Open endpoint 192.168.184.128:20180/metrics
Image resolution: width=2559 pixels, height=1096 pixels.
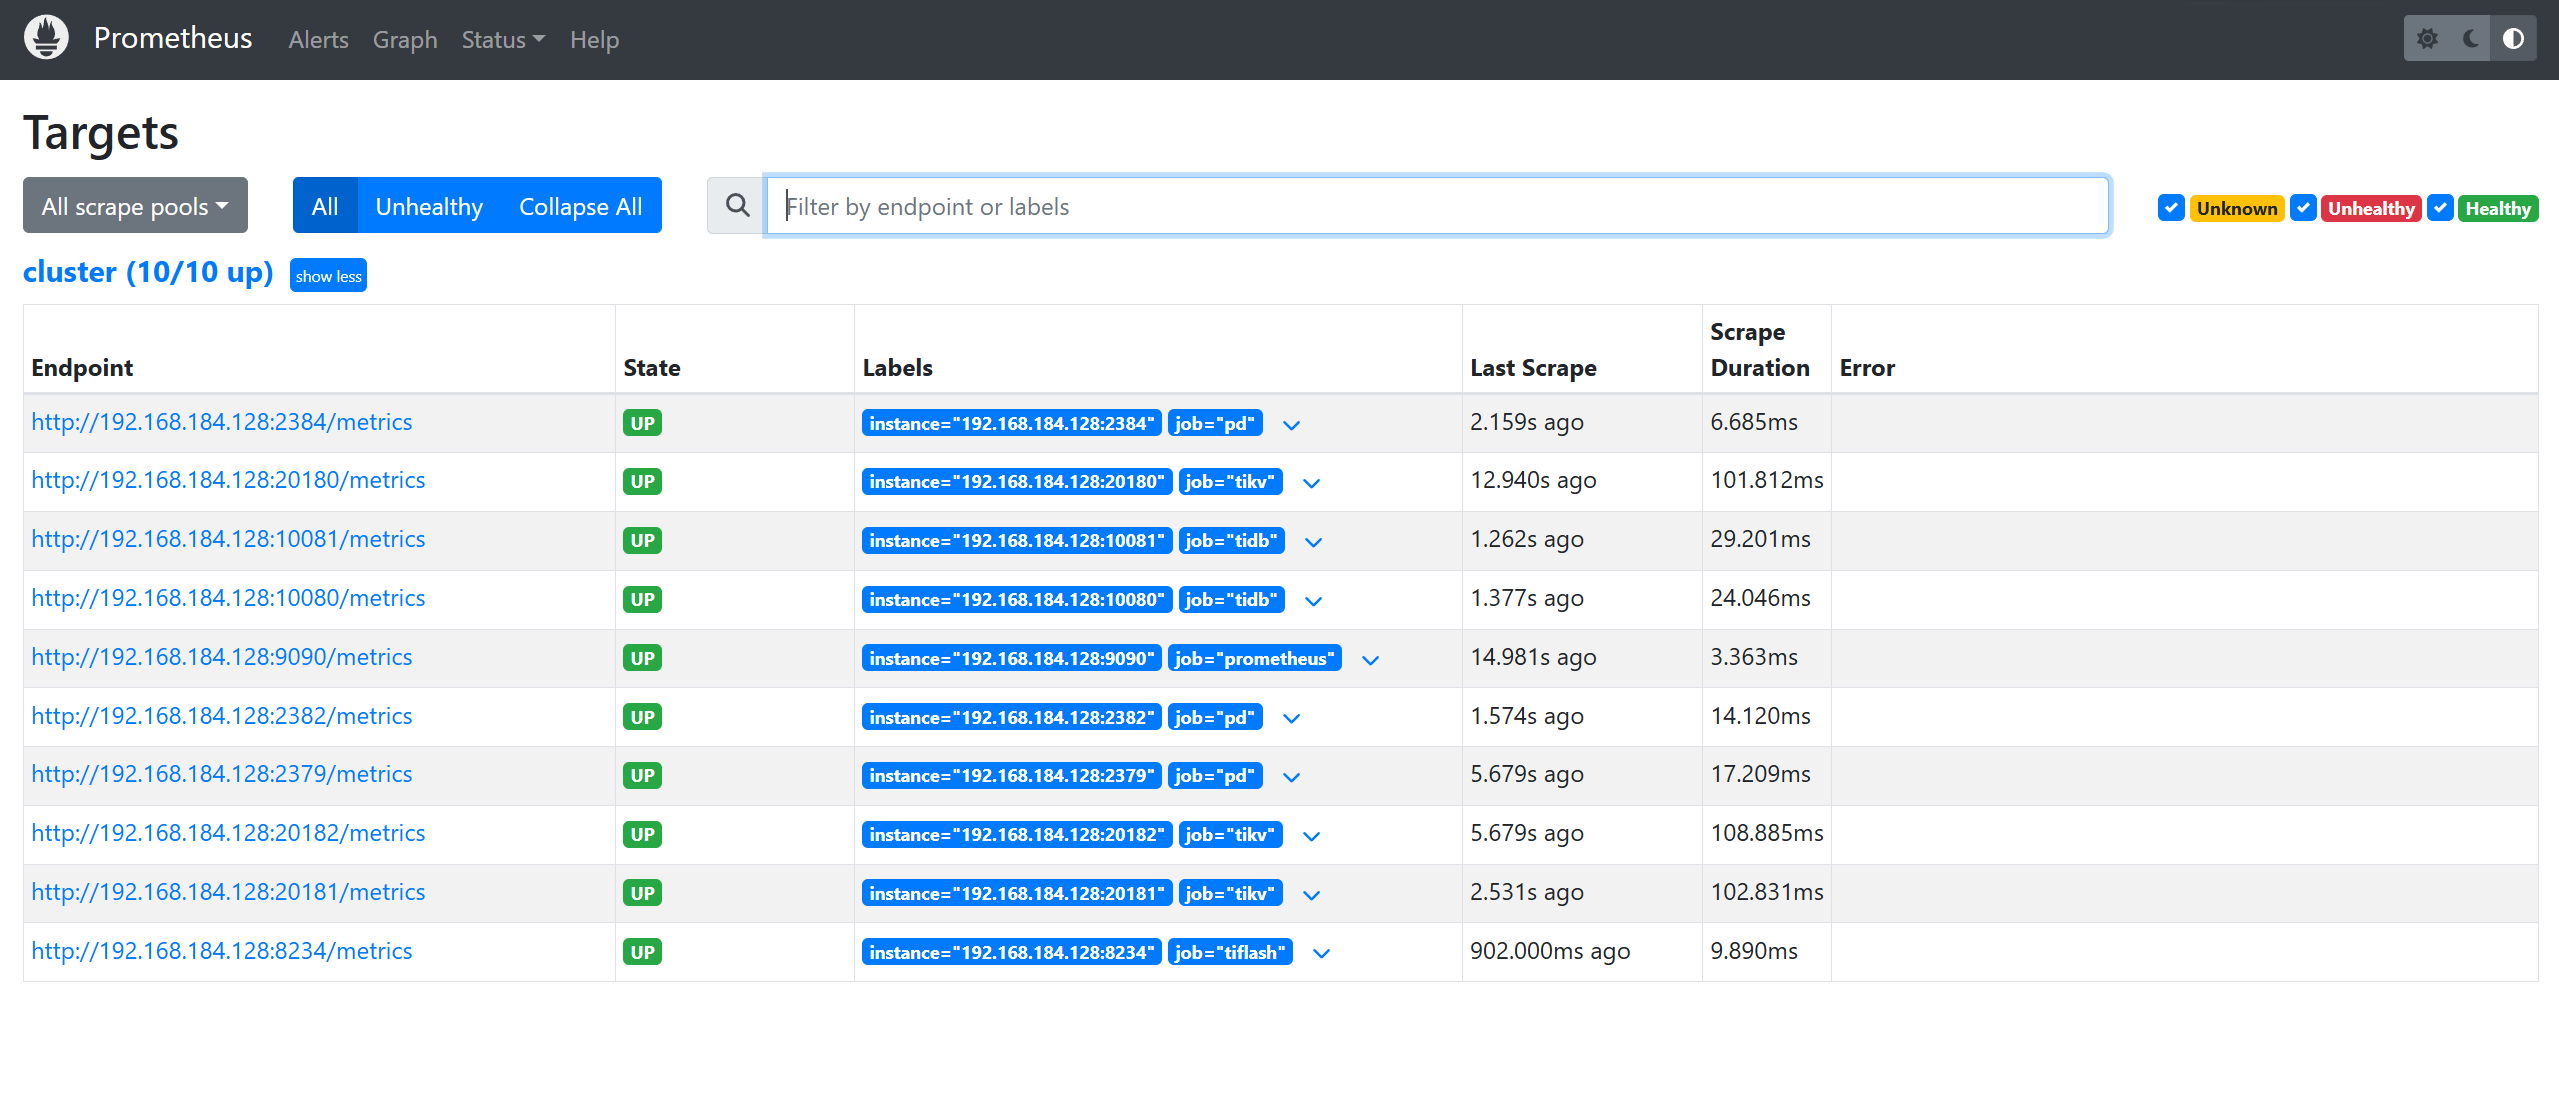[228, 479]
